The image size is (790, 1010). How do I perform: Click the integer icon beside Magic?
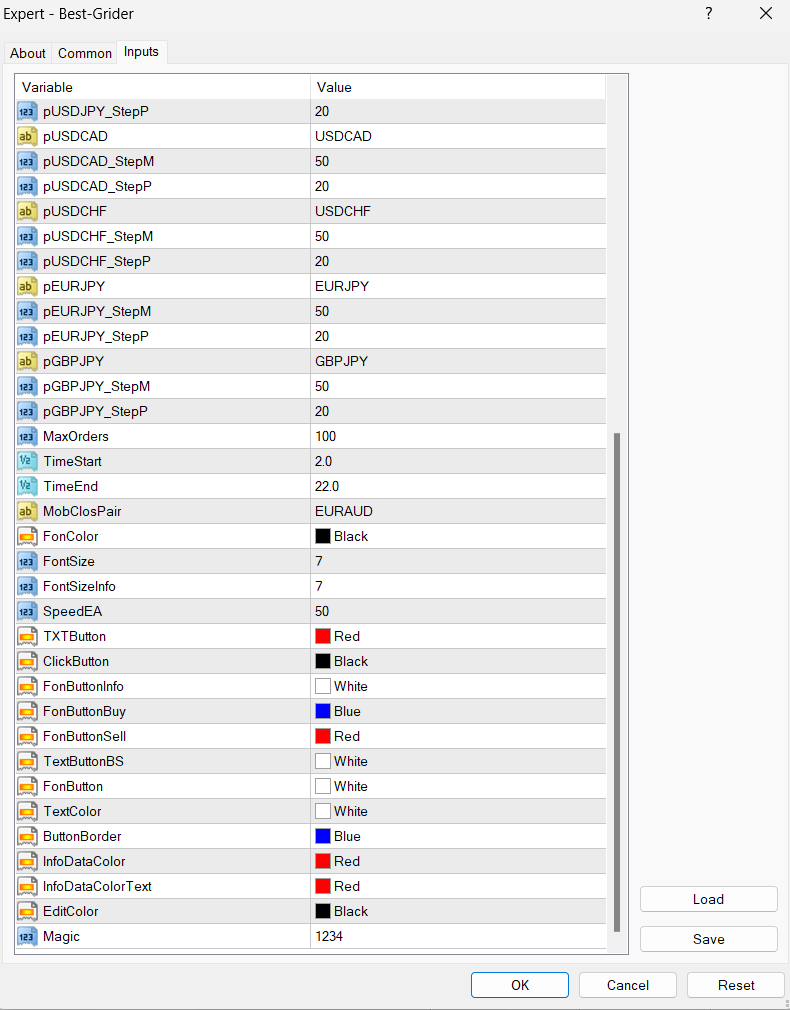click(28, 936)
